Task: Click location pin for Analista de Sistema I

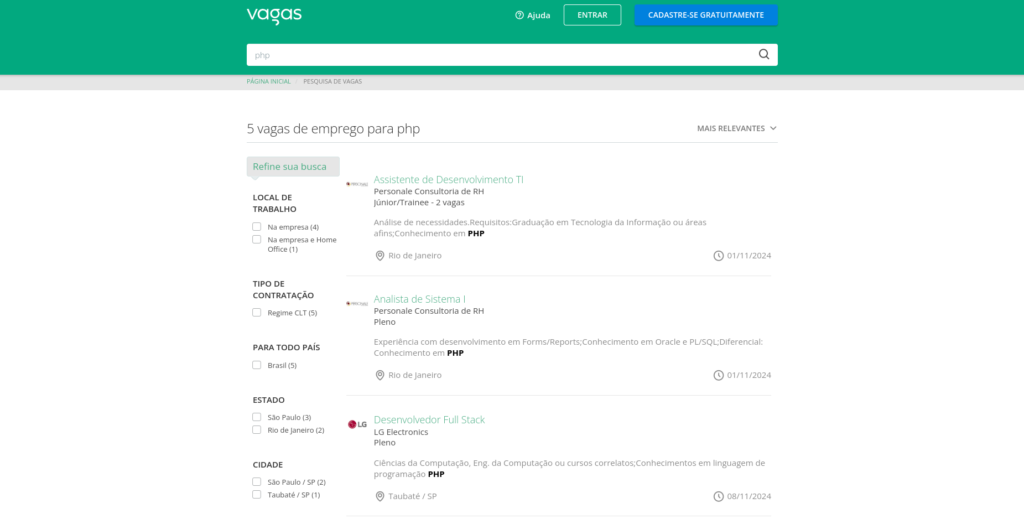Action: pyautogui.click(x=379, y=375)
